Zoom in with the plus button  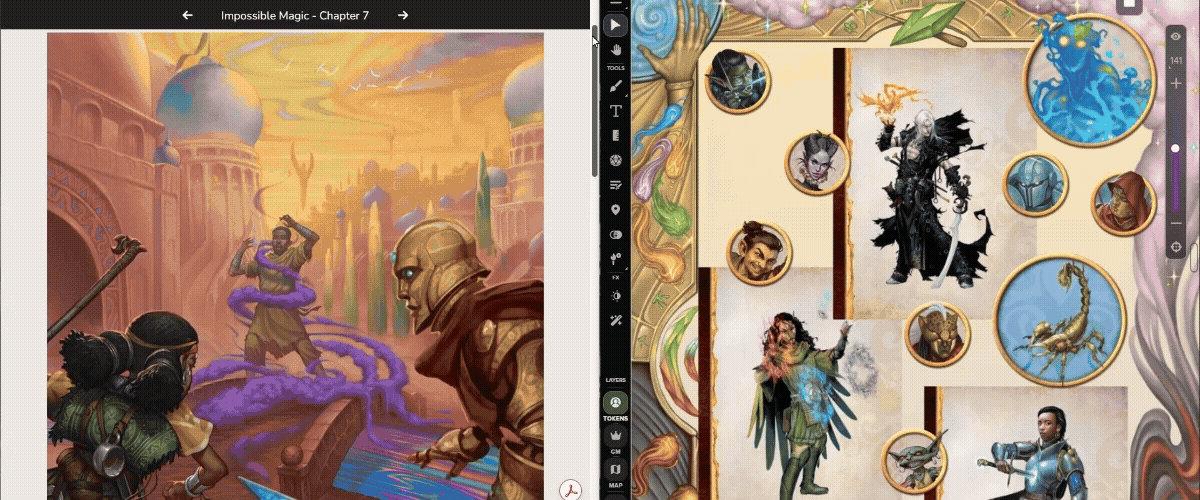pyautogui.click(x=1176, y=84)
